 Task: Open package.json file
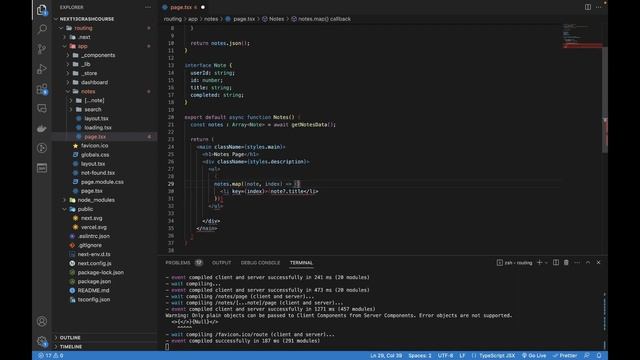94,281
